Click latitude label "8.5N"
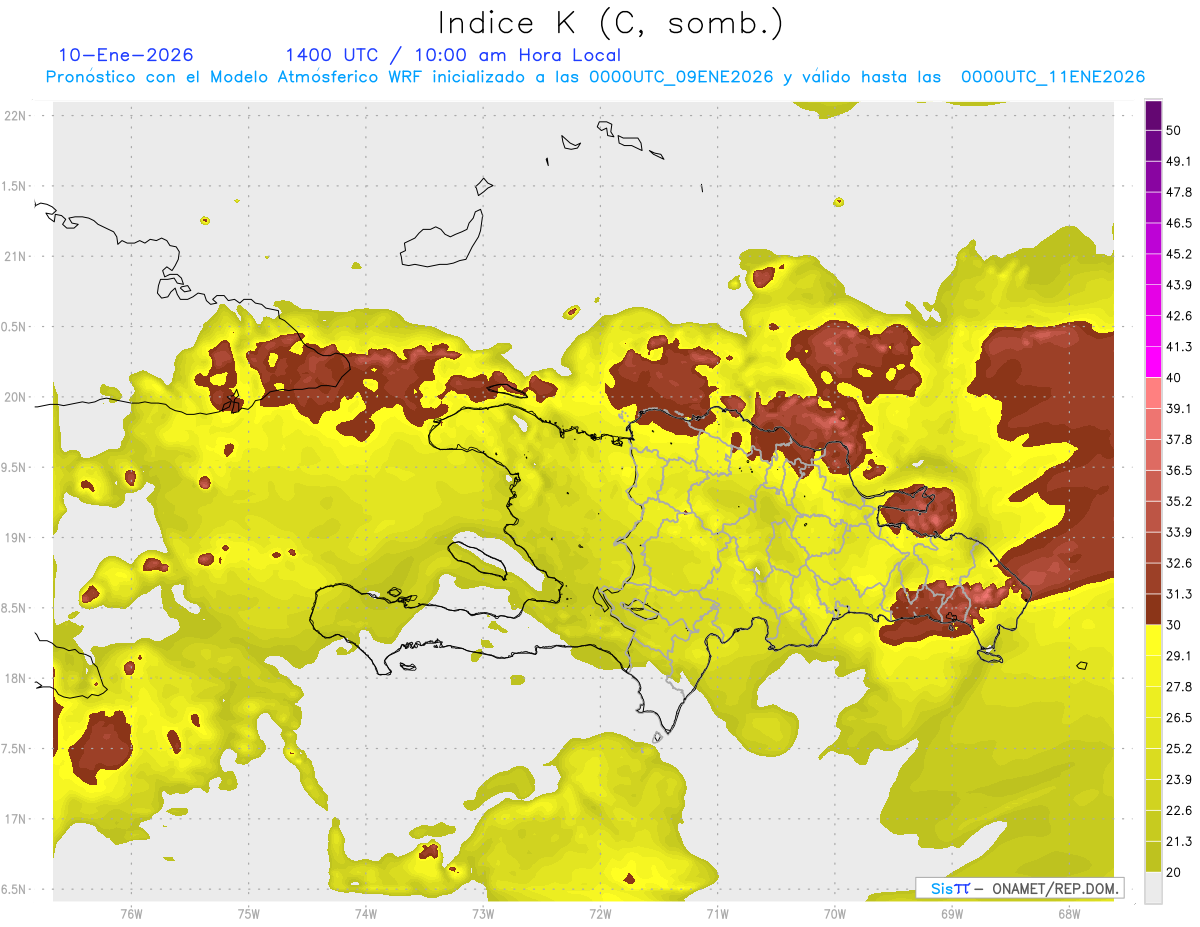This screenshot has width=1200, height=927. 15,609
